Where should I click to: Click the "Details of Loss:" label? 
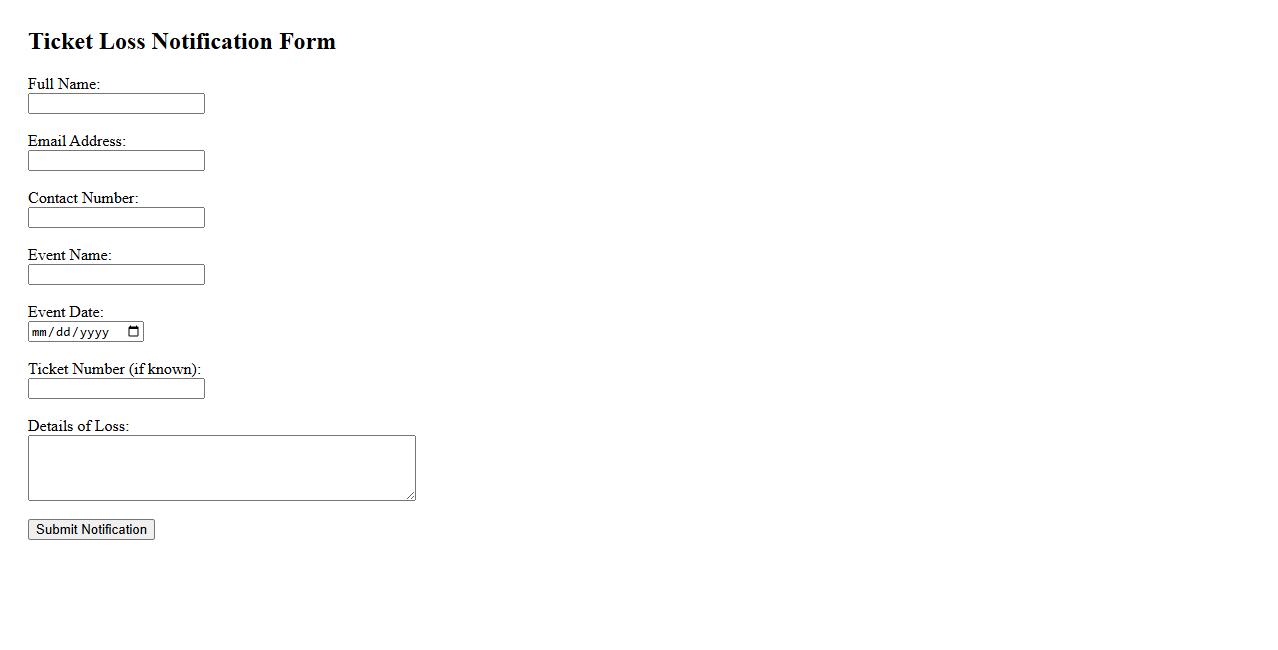coord(78,426)
